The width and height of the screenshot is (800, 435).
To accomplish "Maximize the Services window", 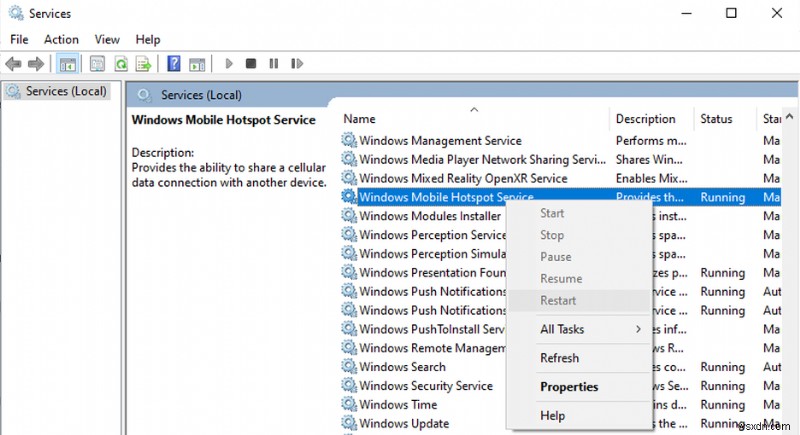I will [731, 13].
